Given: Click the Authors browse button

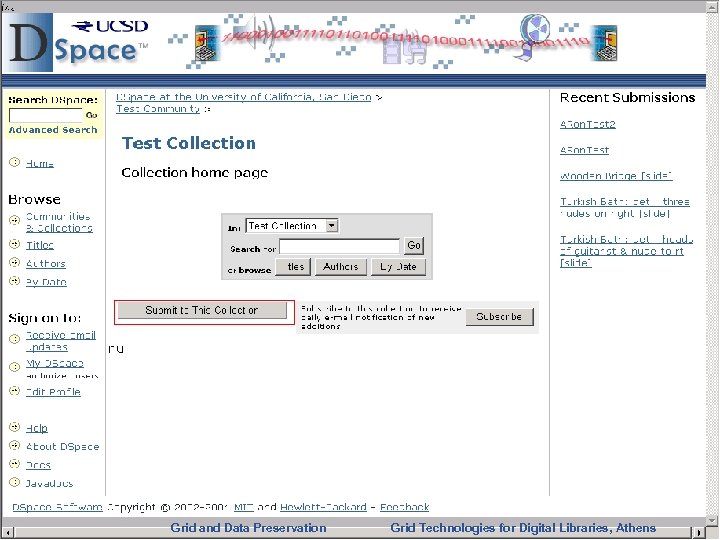Looking at the screenshot, I should coord(341,267).
